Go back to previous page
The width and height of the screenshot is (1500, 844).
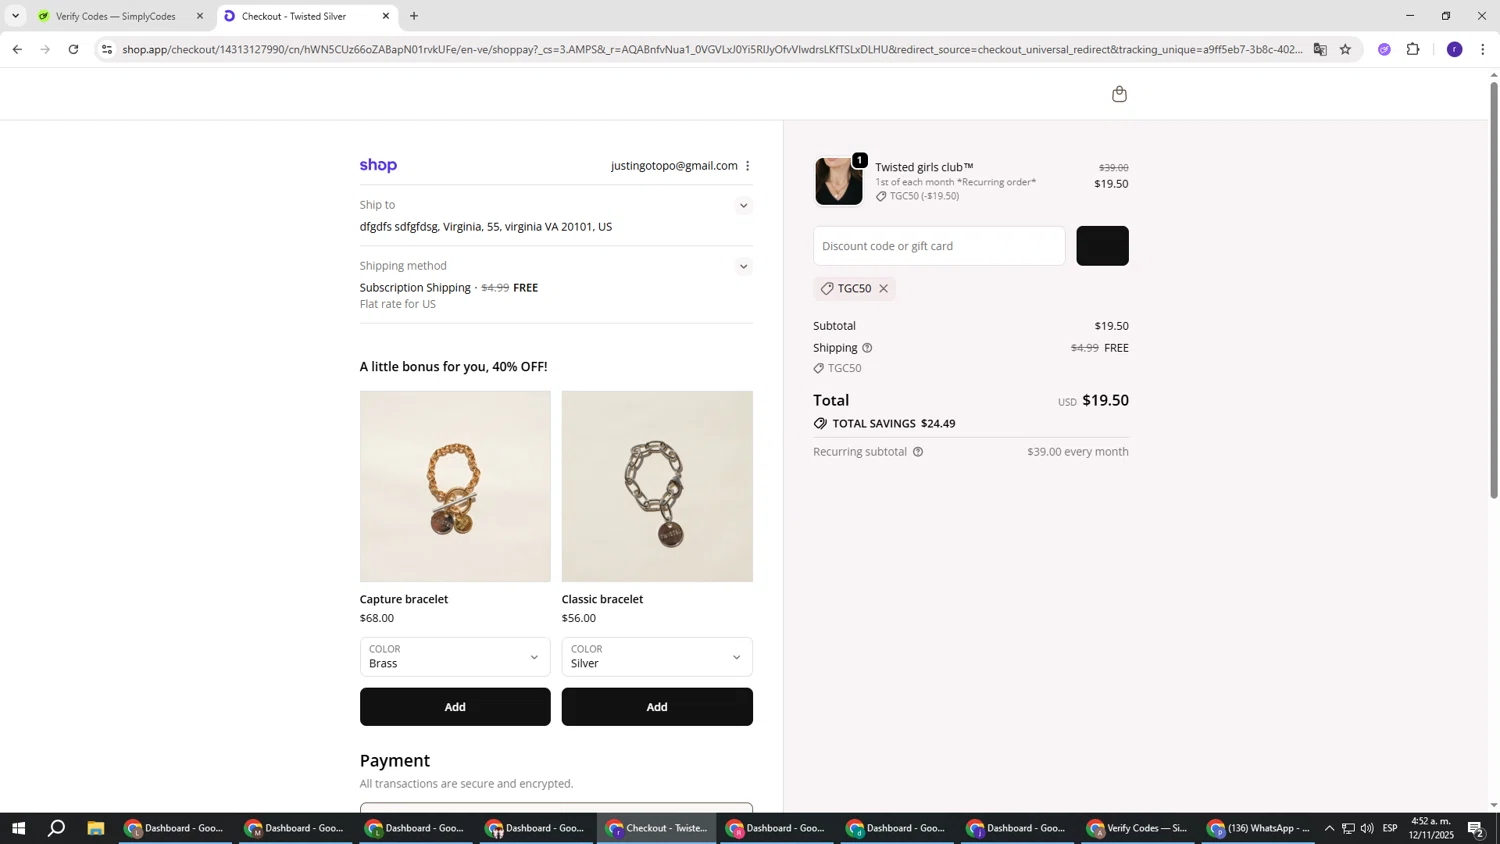tap(17, 49)
